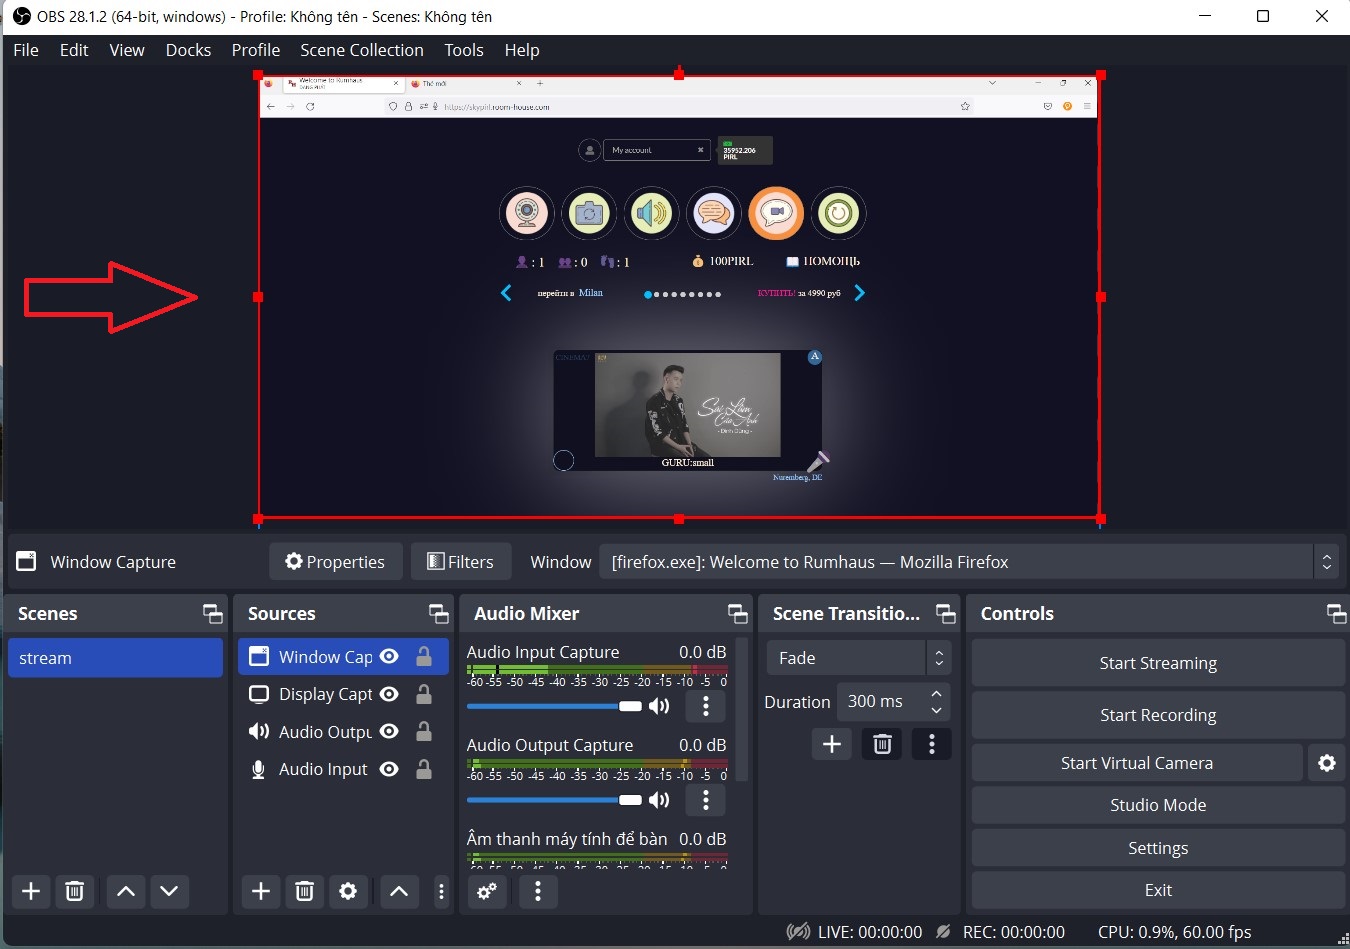Viewport: 1350px width, 949px height.
Task: Remove the selected scene using trash icon
Action: click(75, 891)
